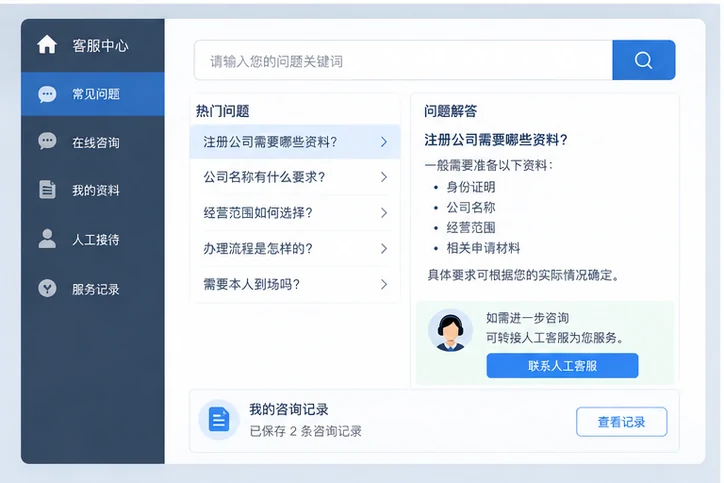Expand chevron for 经营范围如何选择?
The height and width of the screenshot is (483, 724).
[x=384, y=212]
